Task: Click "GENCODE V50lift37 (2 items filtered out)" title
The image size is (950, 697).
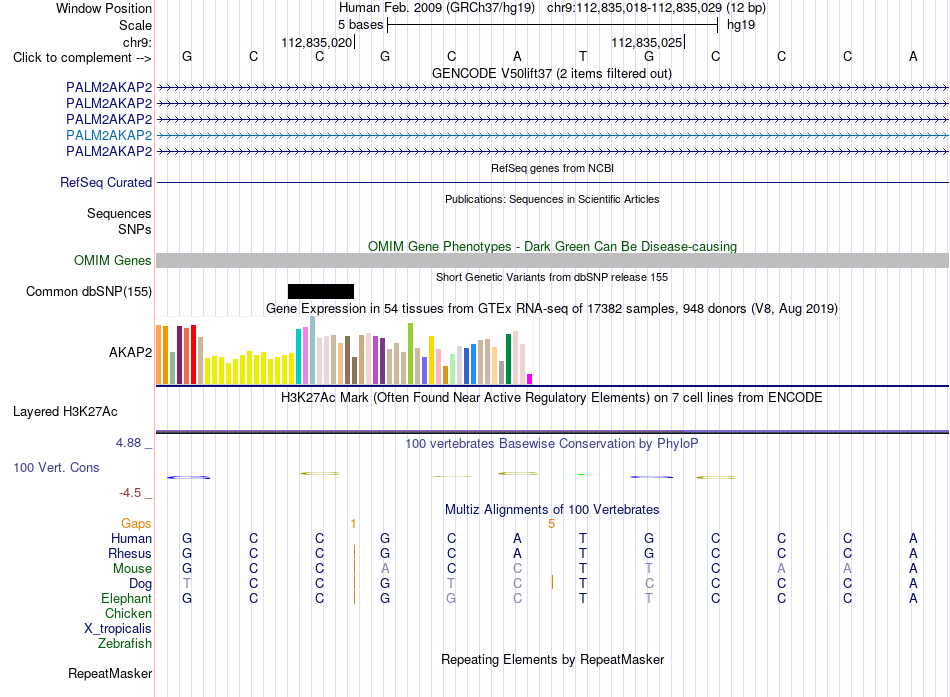Action: pos(552,73)
